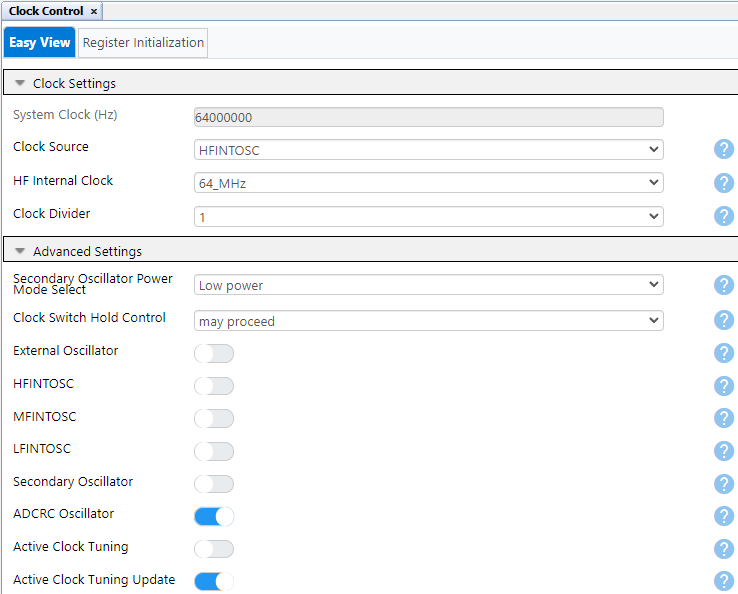Open the Clock Source dropdown
Screen dimensions: 738x594
428,150
